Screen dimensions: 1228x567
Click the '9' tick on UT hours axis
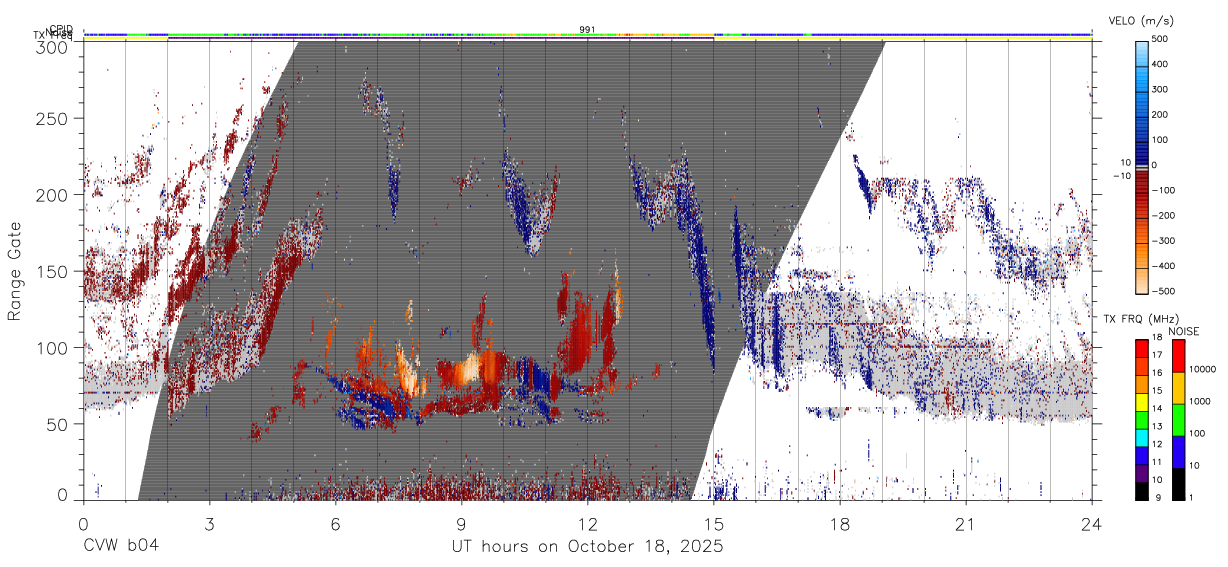point(462,523)
